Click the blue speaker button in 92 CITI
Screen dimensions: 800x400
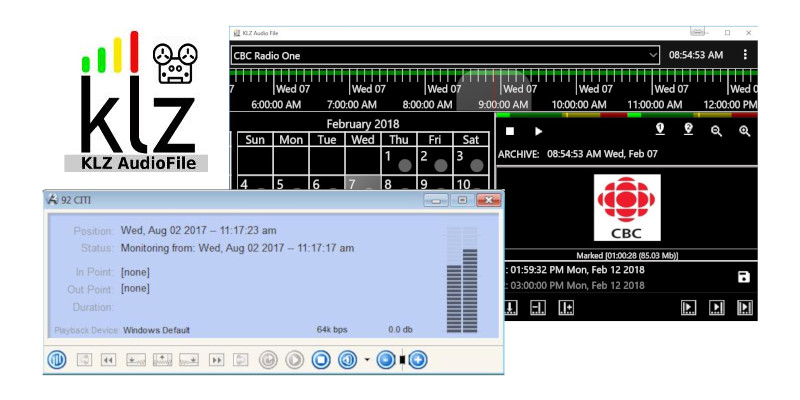(347, 360)
